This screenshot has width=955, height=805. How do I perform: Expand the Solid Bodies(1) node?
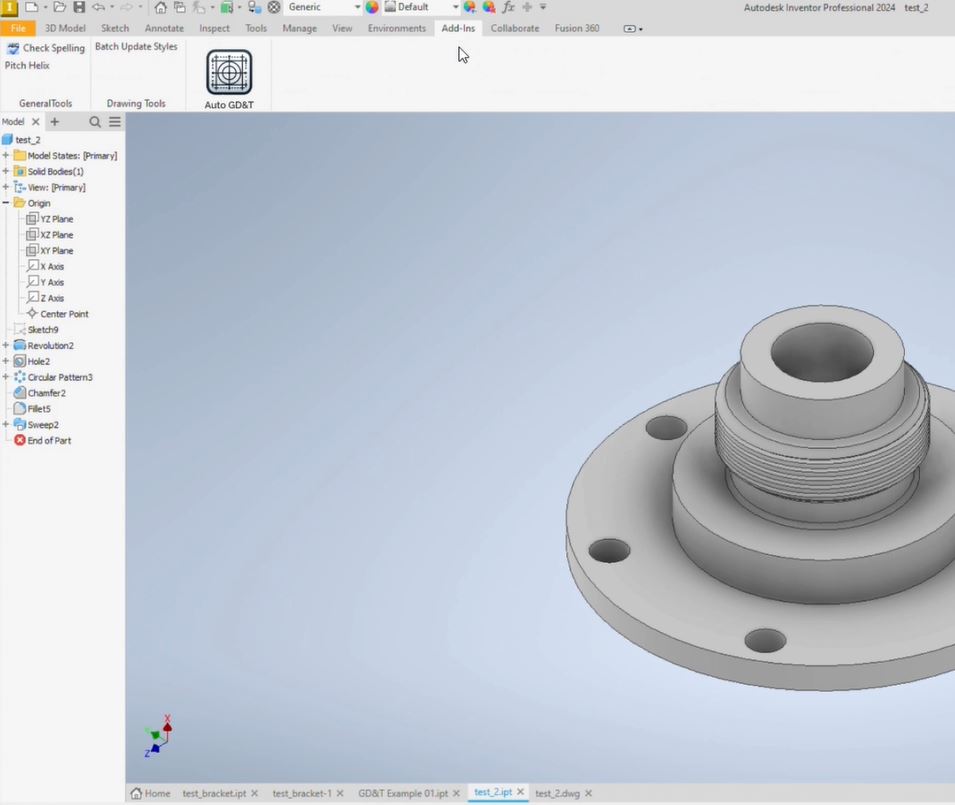click(x=5, y=171)
